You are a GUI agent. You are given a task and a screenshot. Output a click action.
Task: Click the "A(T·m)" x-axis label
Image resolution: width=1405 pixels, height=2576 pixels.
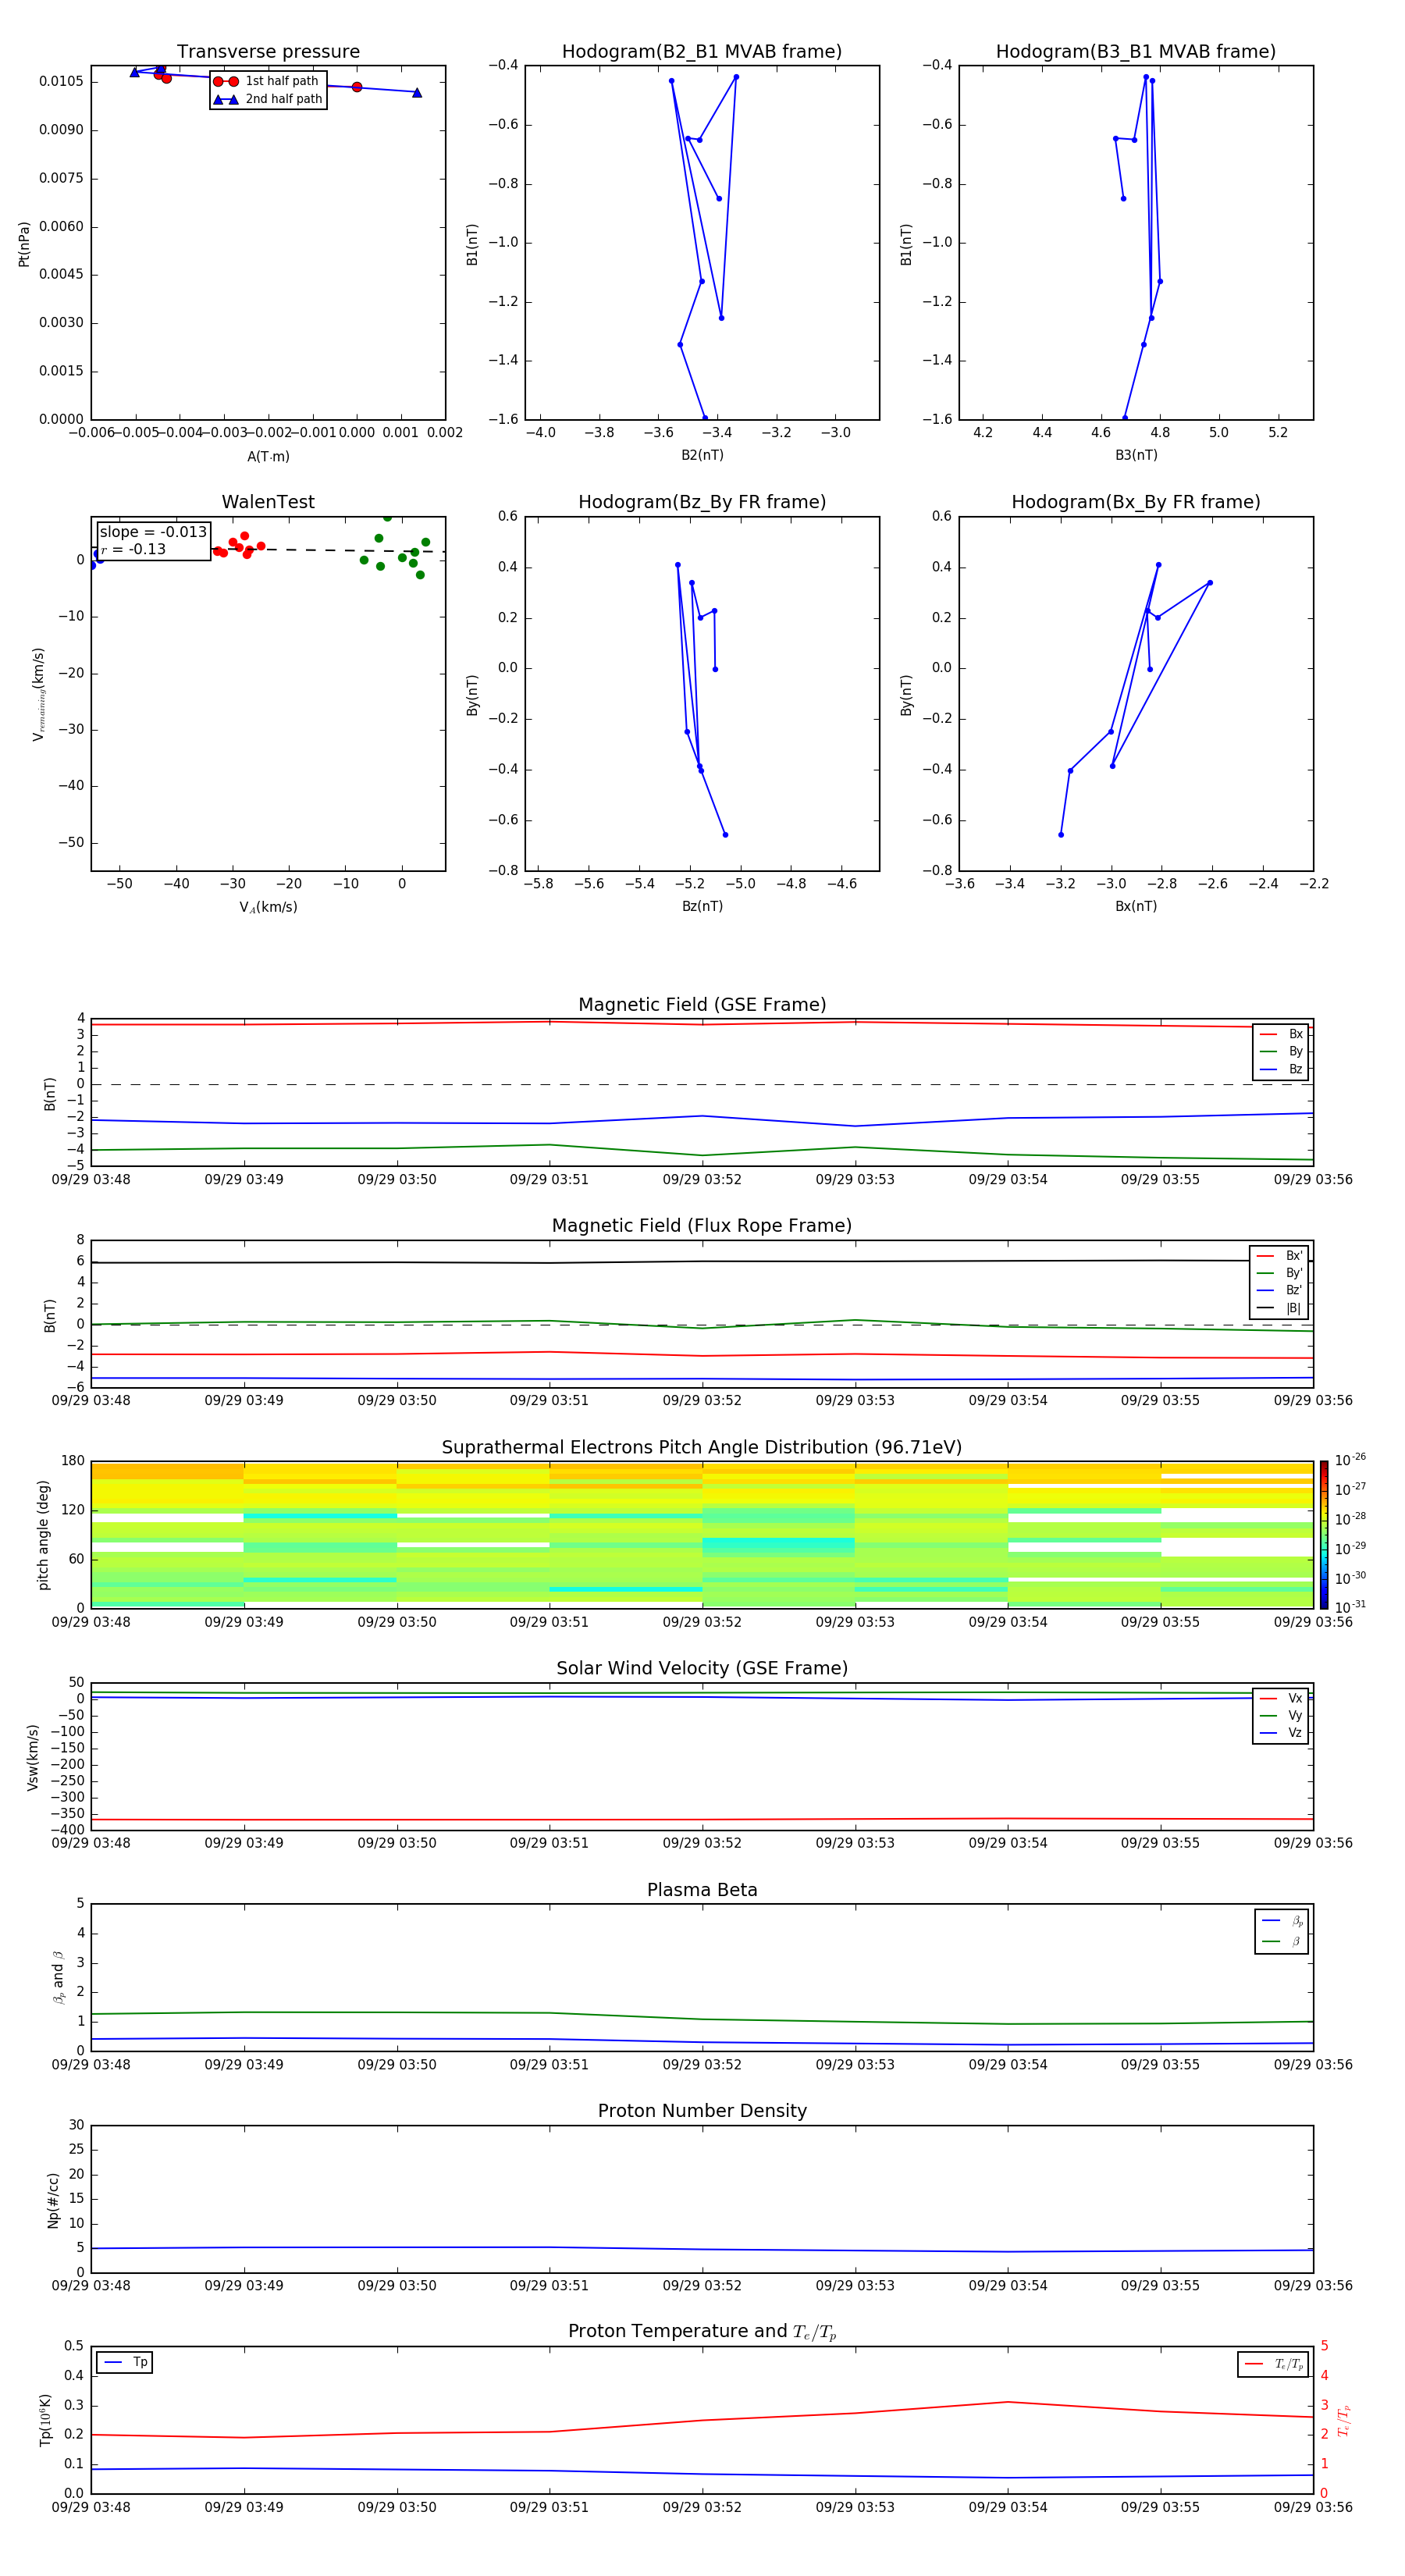click(x=268, y=457)
